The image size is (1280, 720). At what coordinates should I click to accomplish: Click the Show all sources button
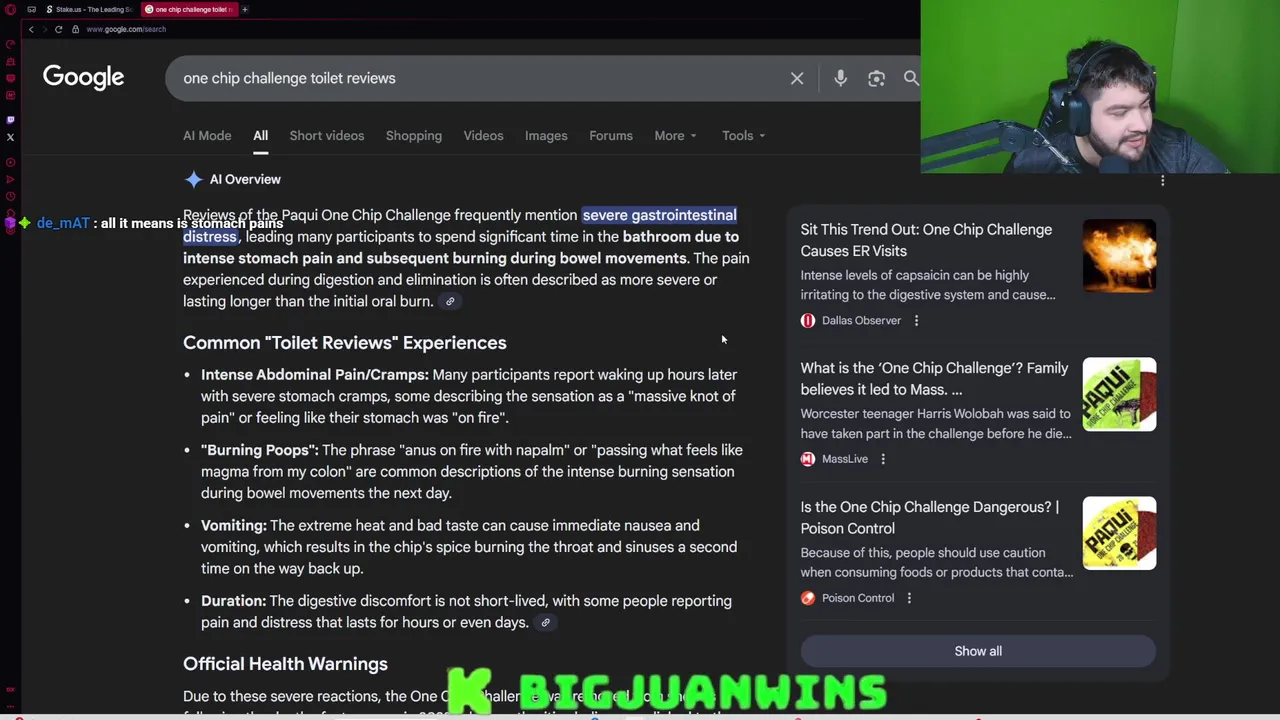click(978, 651)
